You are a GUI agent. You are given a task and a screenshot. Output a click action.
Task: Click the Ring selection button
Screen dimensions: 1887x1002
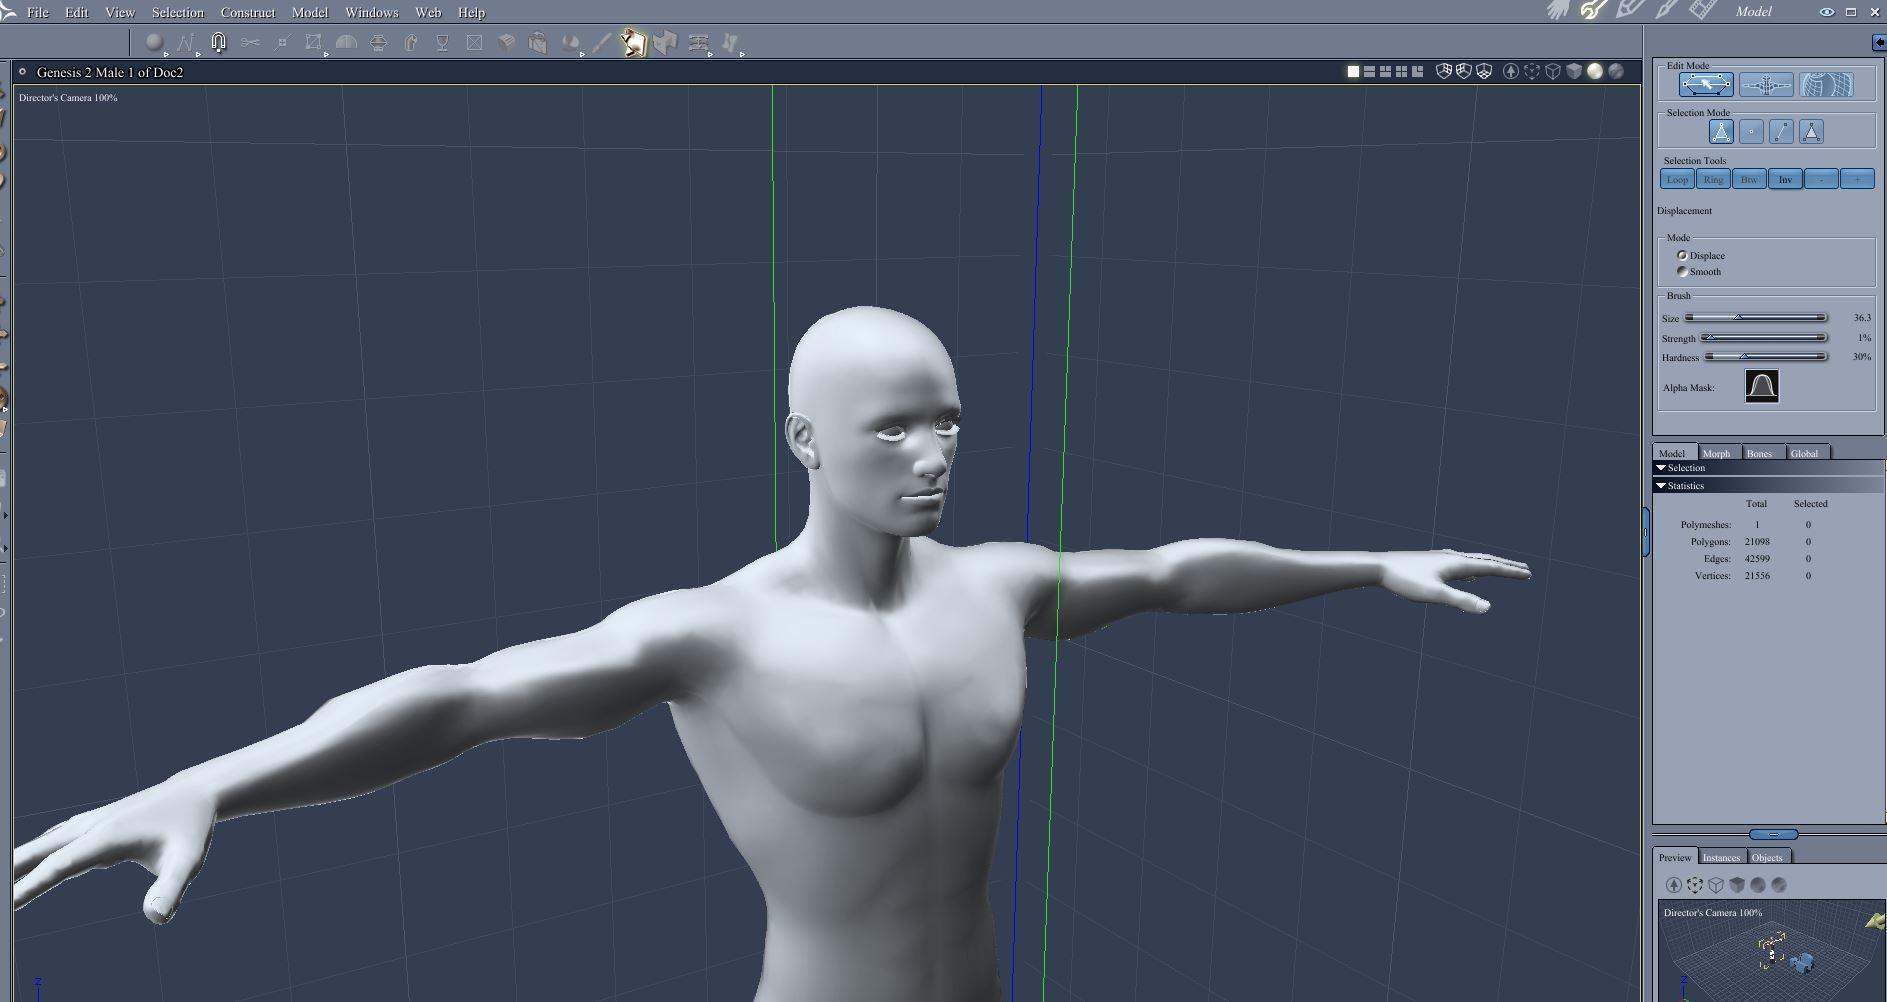coord(1713,179)
